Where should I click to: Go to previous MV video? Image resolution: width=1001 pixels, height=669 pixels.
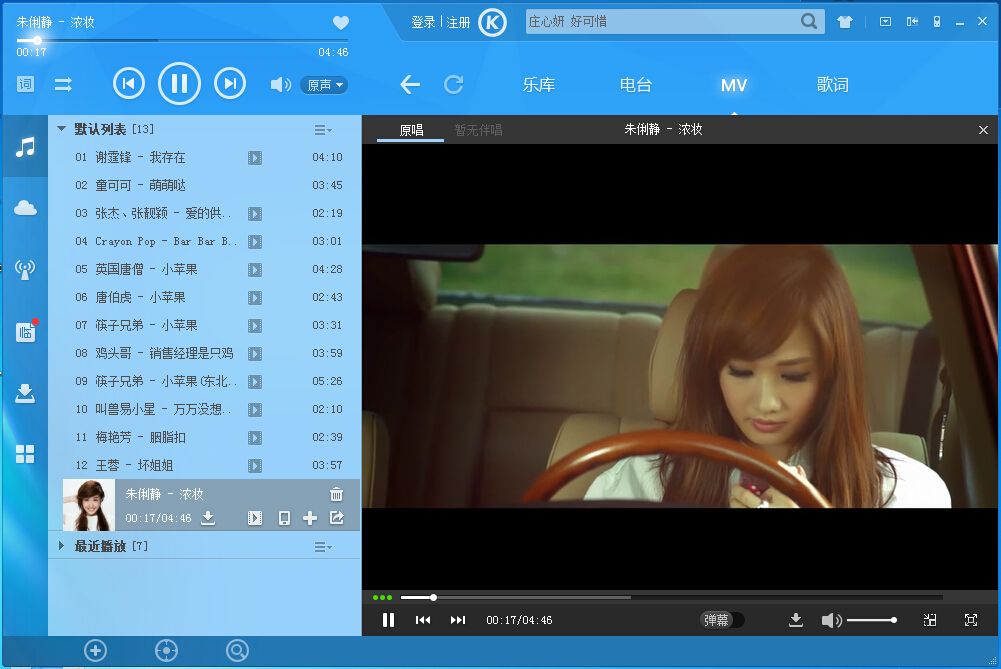click(x=423, y=620)
